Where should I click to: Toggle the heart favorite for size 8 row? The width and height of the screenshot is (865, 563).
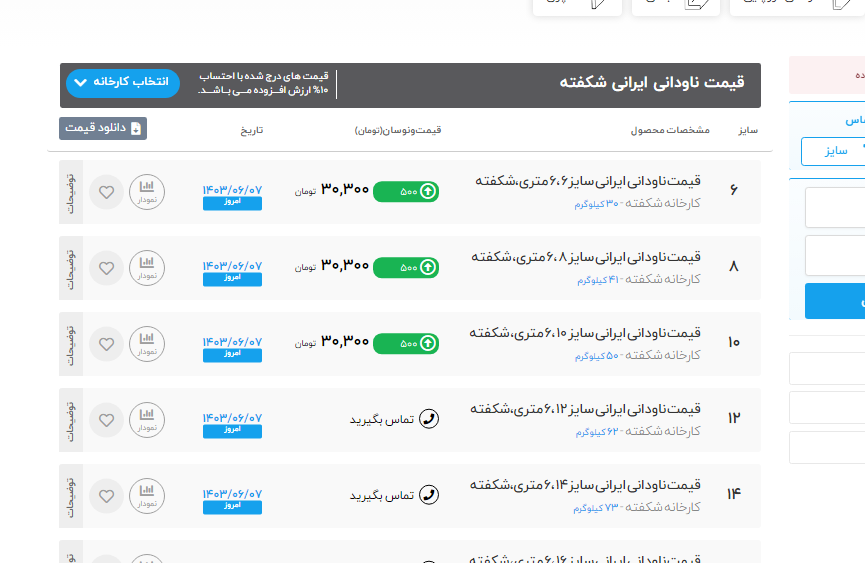[105, 268]
